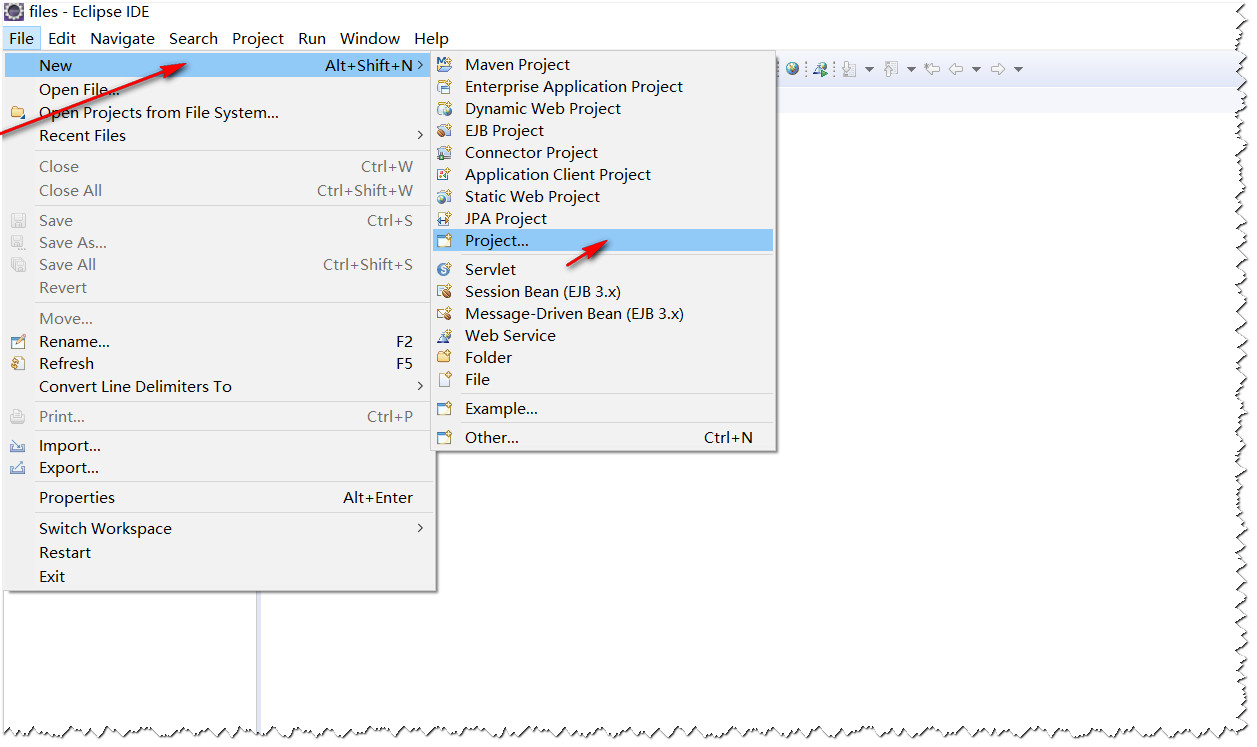Click the Eclipse icon in the title bar
The image size is (1257, 747).
pos(14,11)
